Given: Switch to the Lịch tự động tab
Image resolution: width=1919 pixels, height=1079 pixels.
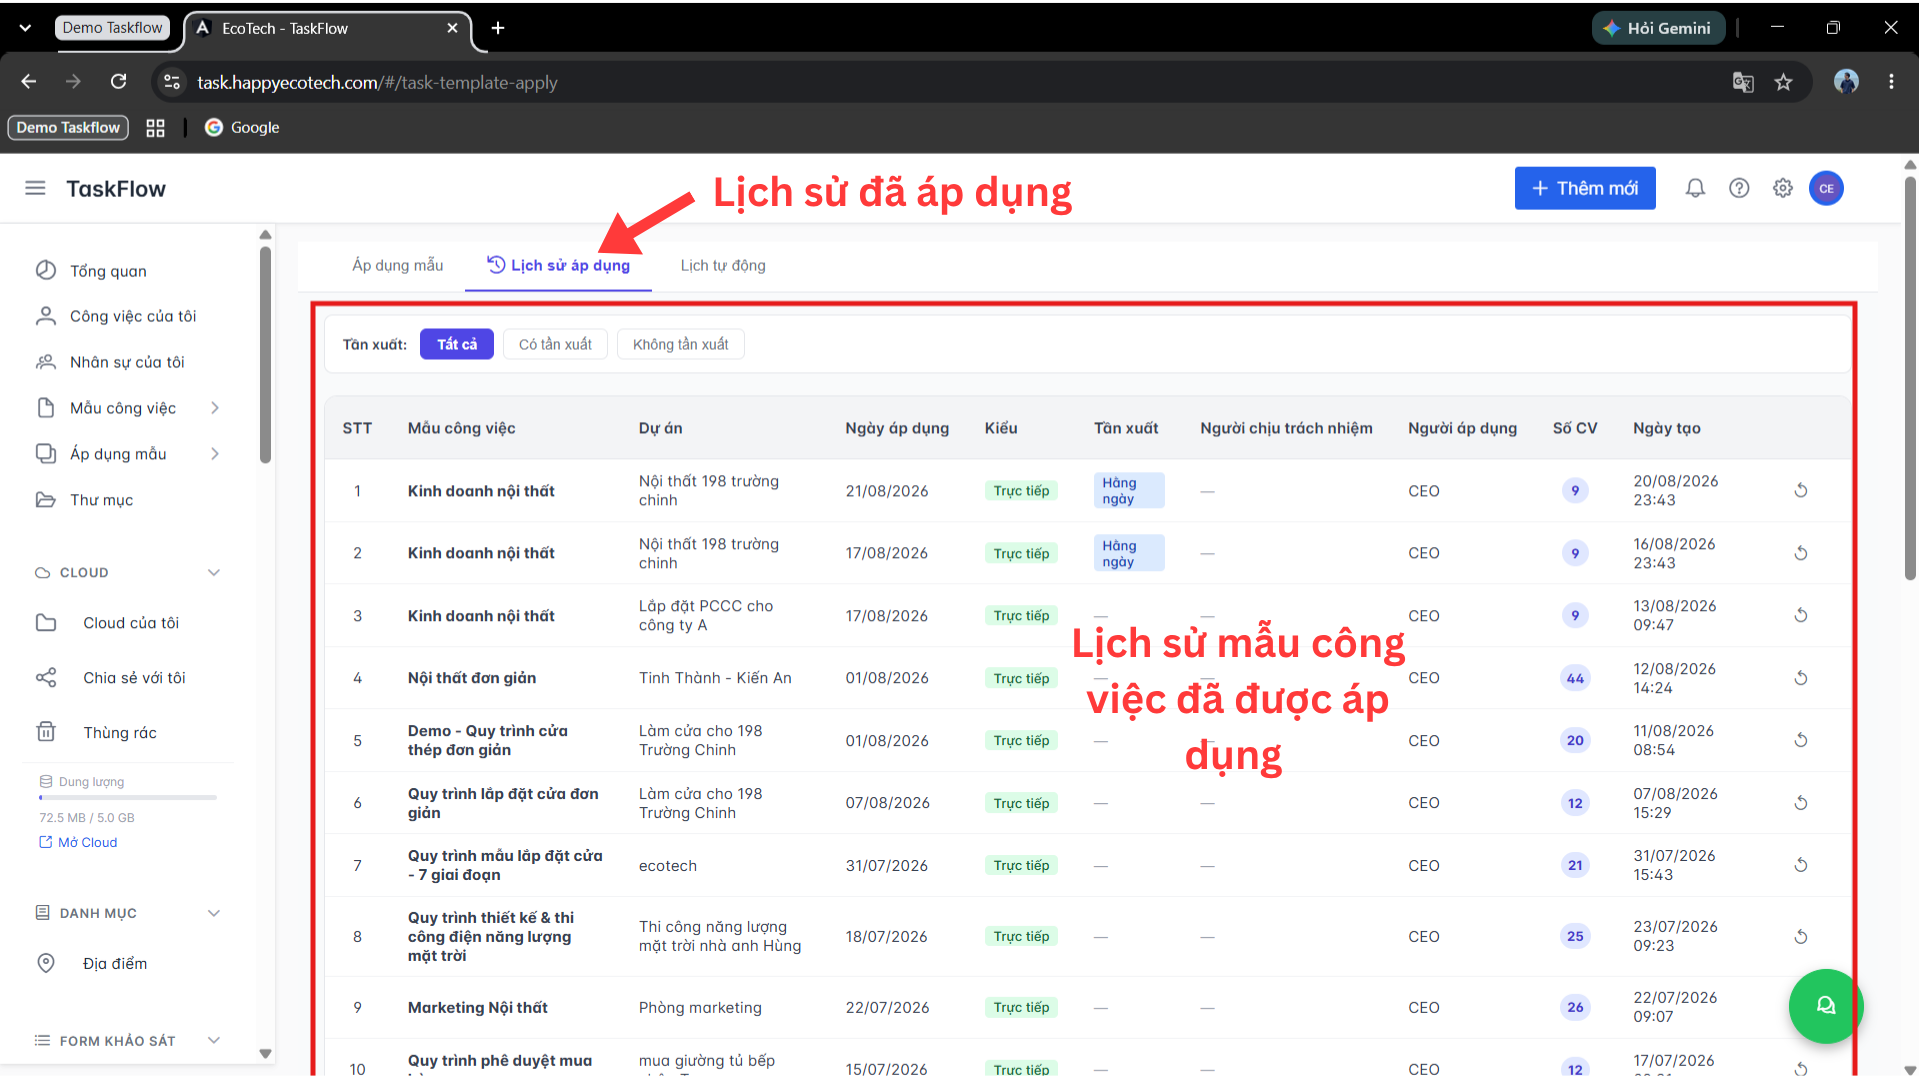Looking at the screenshot, I should 723,265.
